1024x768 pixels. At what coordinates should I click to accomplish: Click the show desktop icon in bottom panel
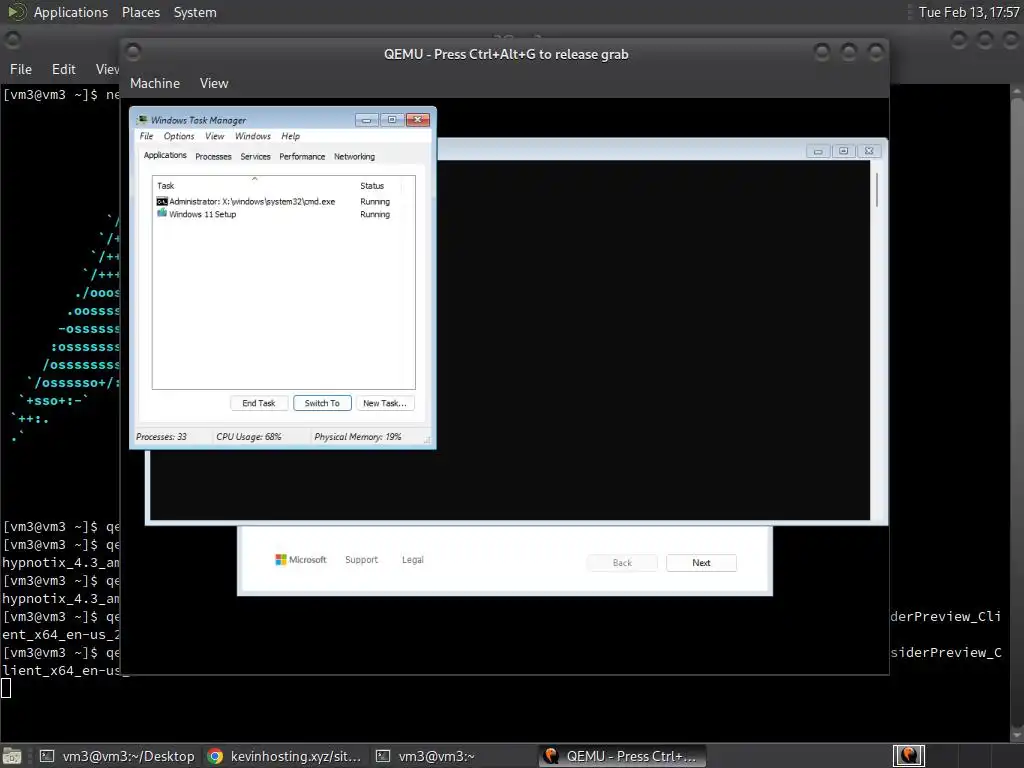point(12,756)
